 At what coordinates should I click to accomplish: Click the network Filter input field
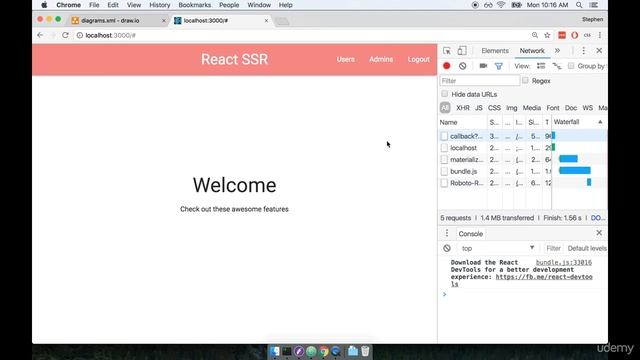(x=480, y=81)
